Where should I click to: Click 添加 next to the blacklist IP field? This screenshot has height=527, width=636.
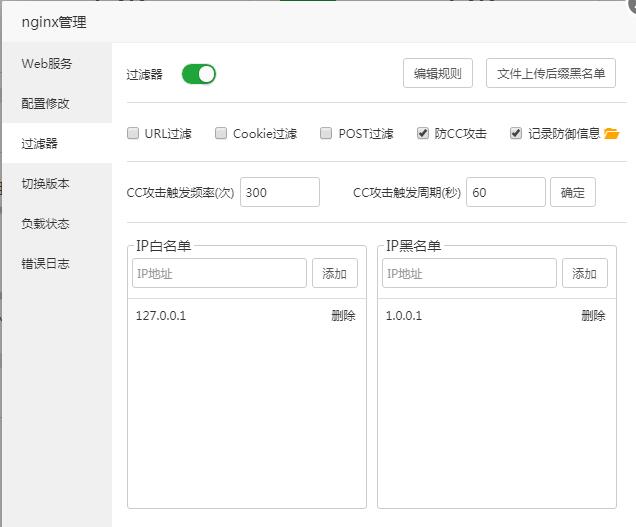pos(584,274)
